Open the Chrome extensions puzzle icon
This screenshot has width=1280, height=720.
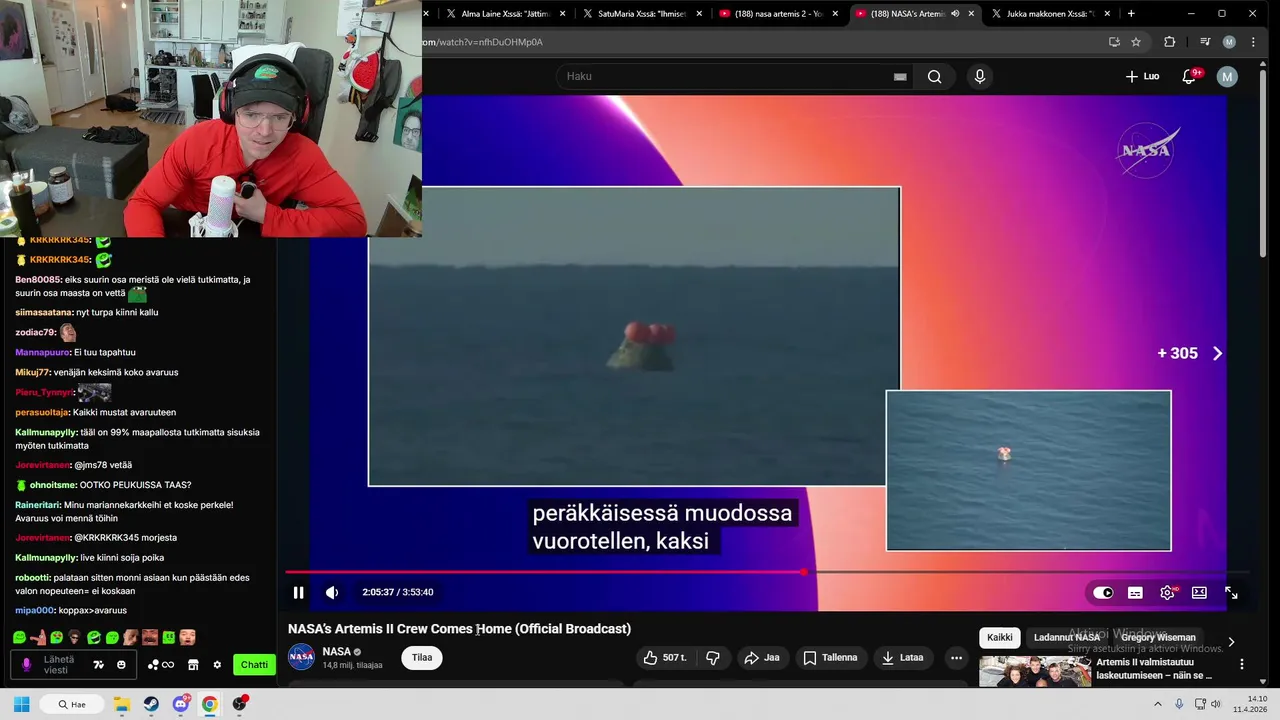click(1169, 42)
